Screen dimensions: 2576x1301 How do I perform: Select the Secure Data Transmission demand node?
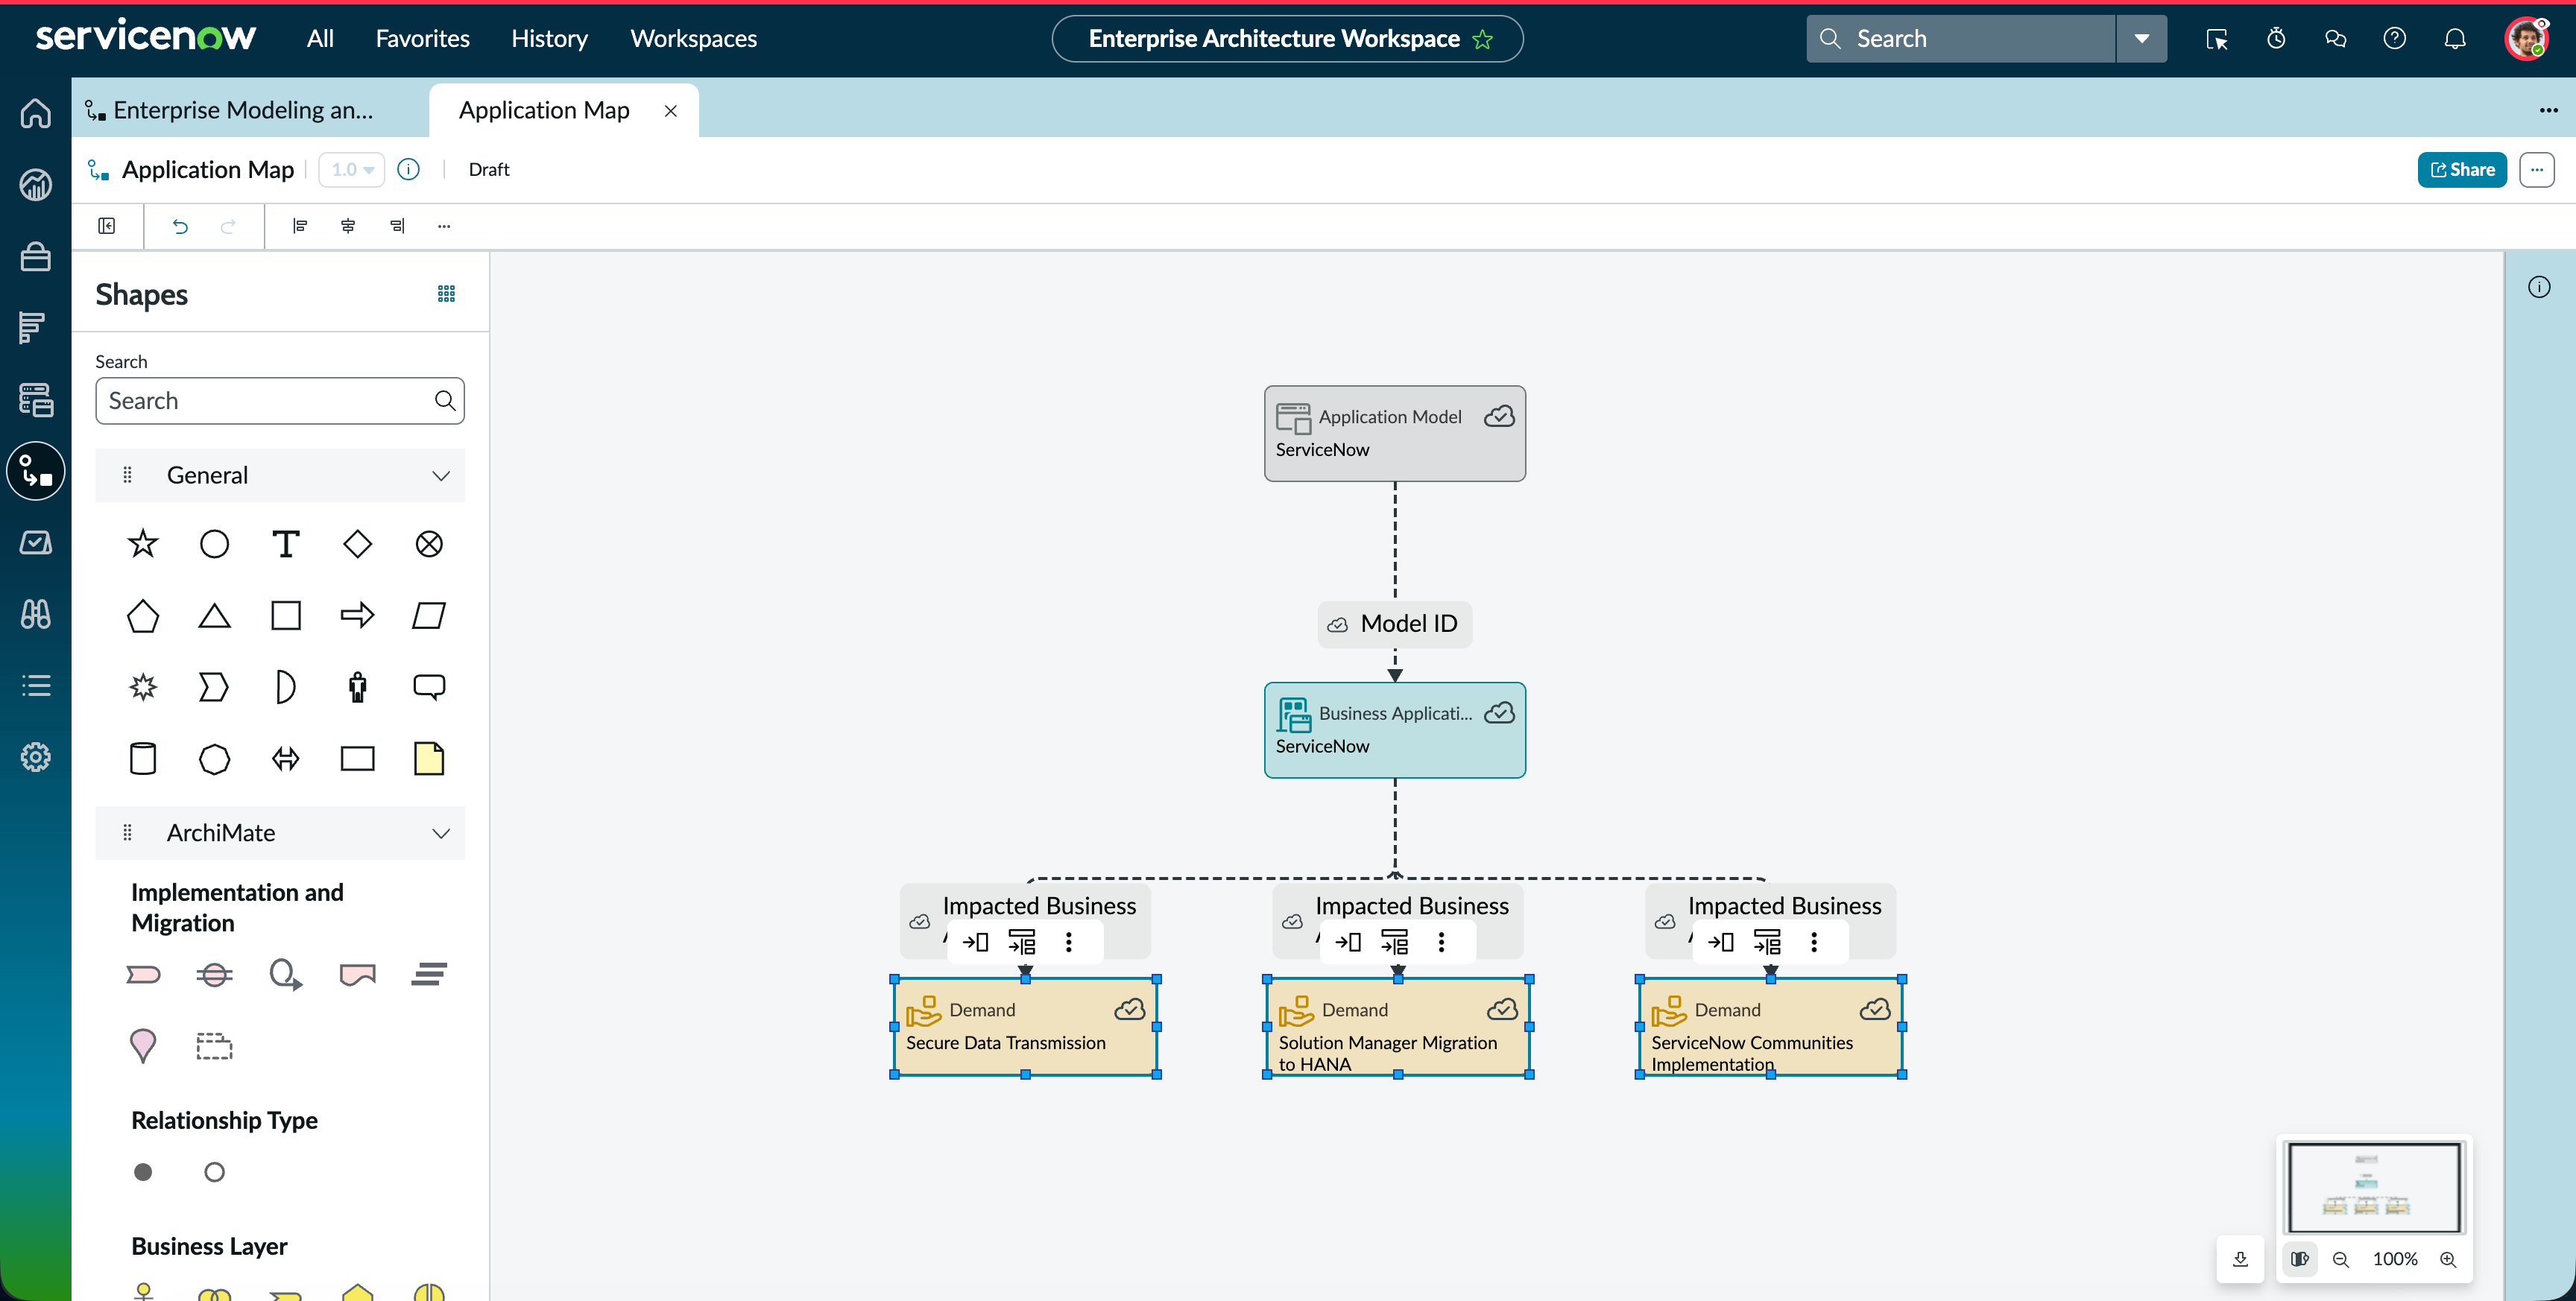[1025, 1027]
